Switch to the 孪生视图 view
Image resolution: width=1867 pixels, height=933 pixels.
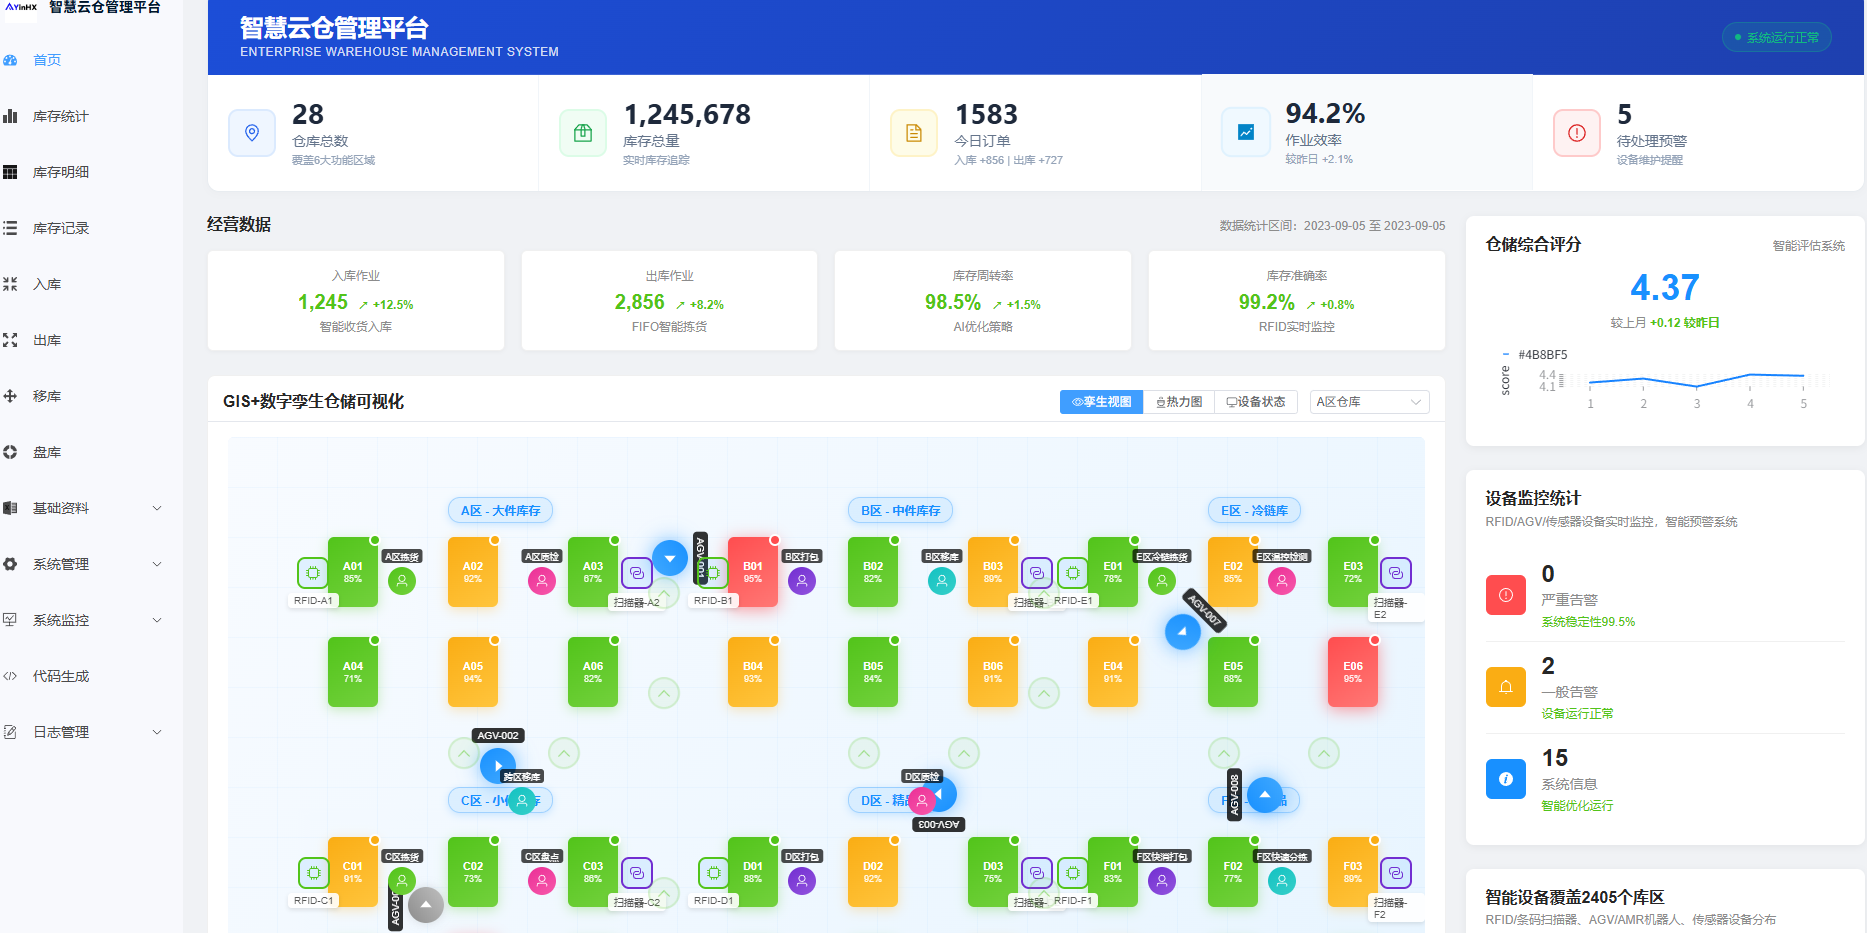coord(1101,402)
